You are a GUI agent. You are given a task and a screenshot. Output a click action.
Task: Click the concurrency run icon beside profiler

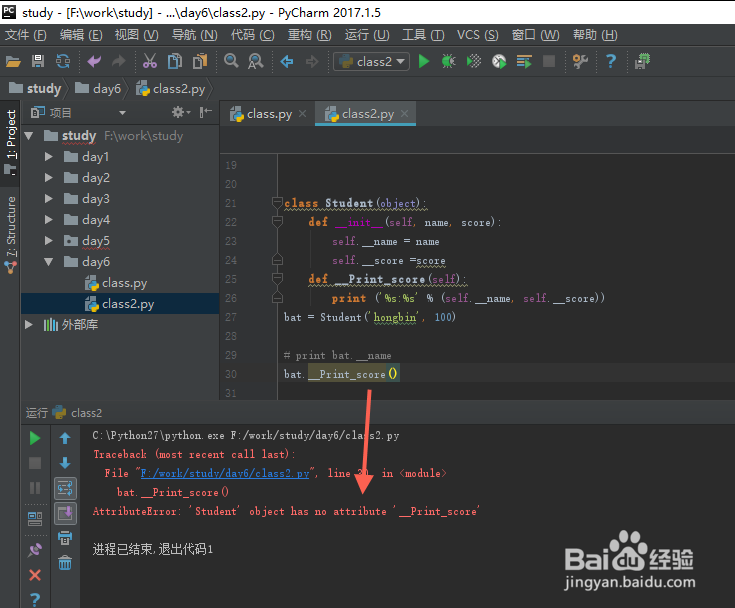pos(524,61)
